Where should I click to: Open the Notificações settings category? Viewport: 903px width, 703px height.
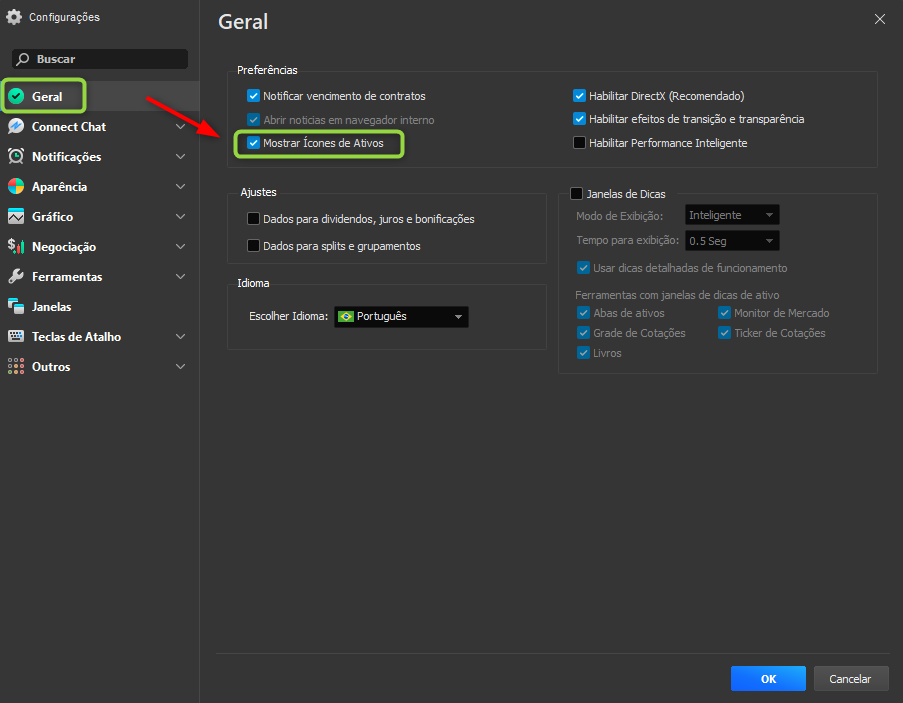tap(100, 156)
